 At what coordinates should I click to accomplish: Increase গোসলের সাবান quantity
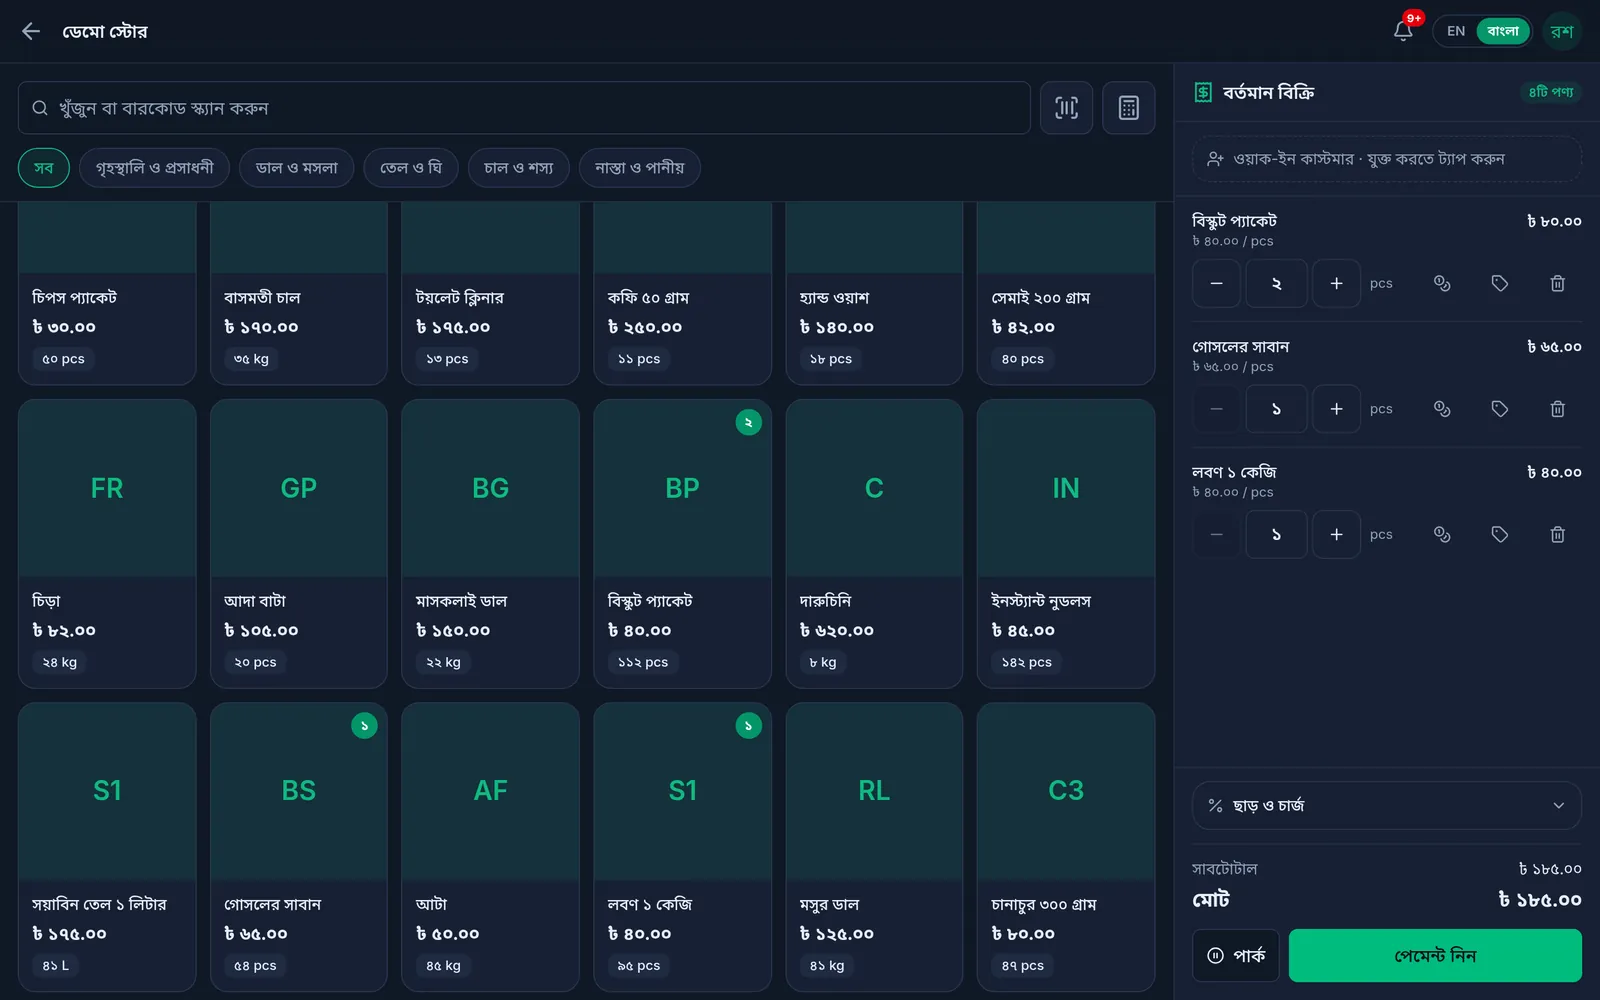(1336, 409)
